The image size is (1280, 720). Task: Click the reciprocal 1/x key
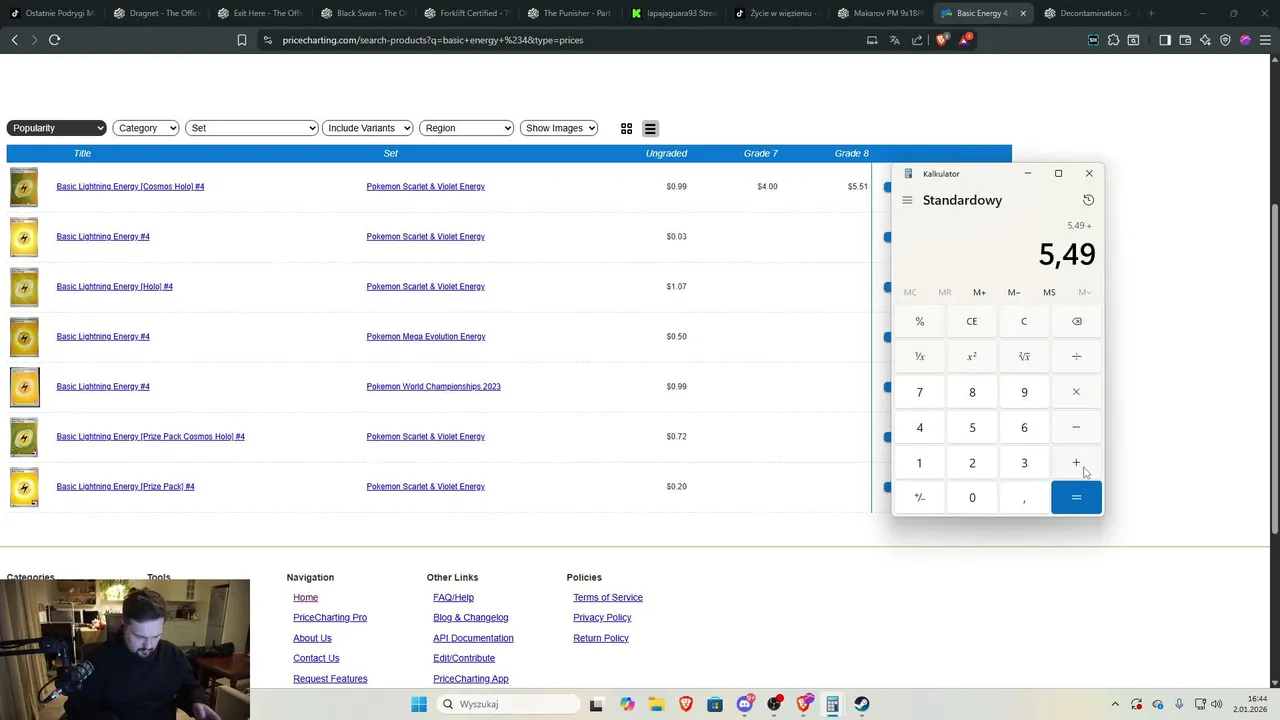coord(920,356)
